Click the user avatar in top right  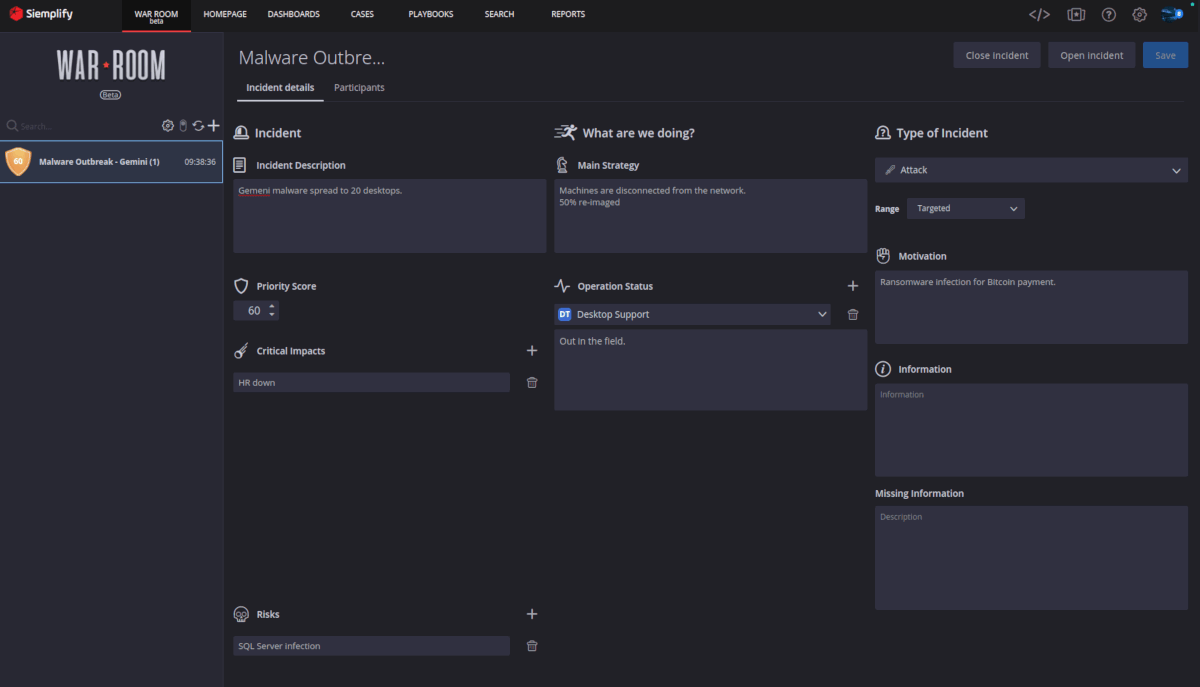1172,14
